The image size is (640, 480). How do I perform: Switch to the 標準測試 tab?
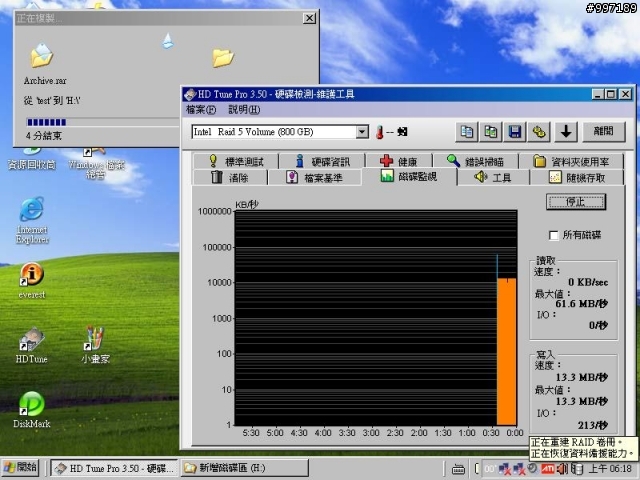pos(236,162)
